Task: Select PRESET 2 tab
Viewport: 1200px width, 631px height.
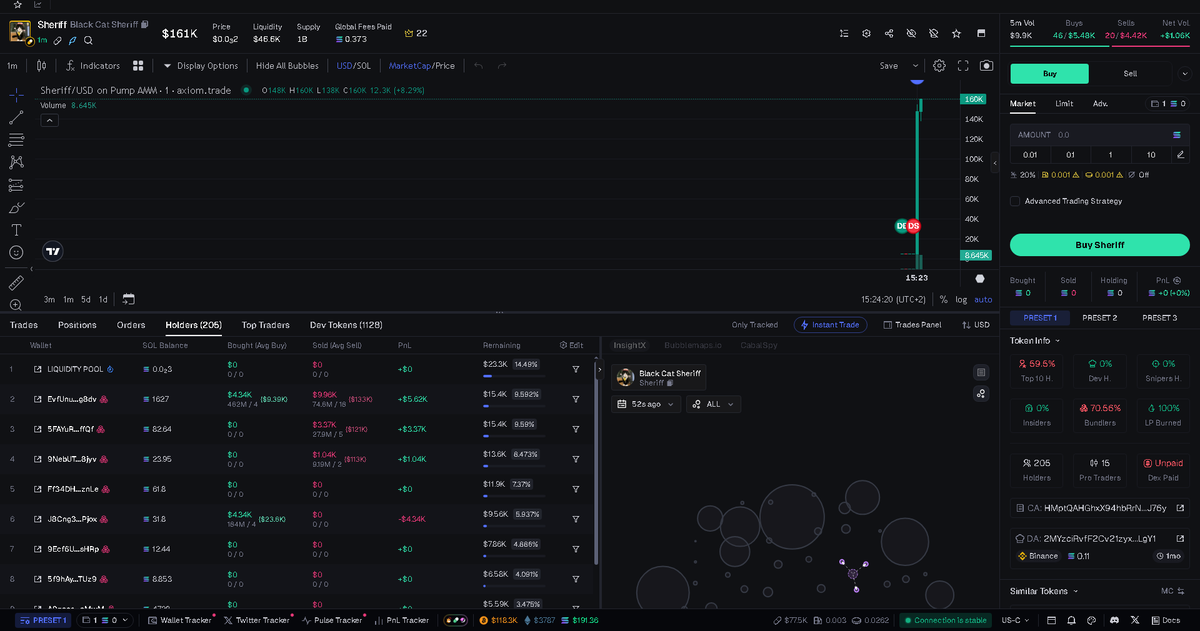Action: click(1099, 318)
